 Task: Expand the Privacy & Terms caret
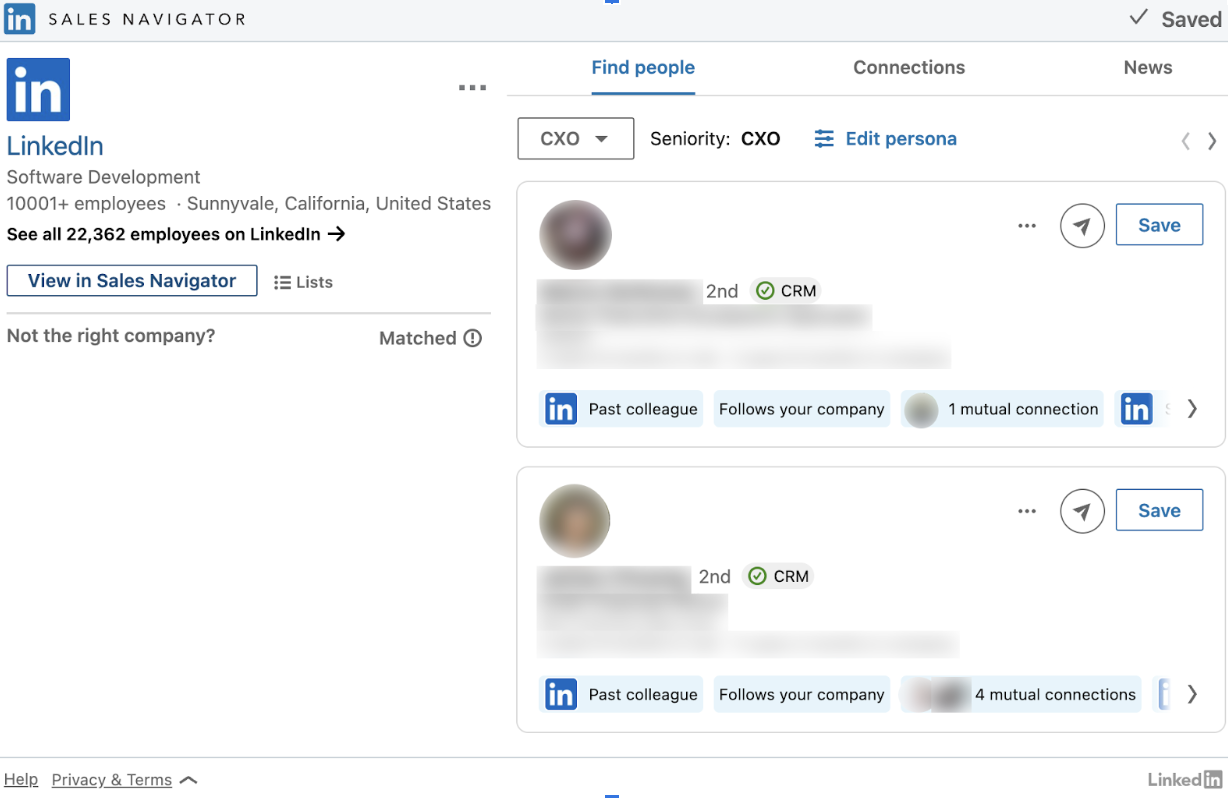click(x=188, y=780)
